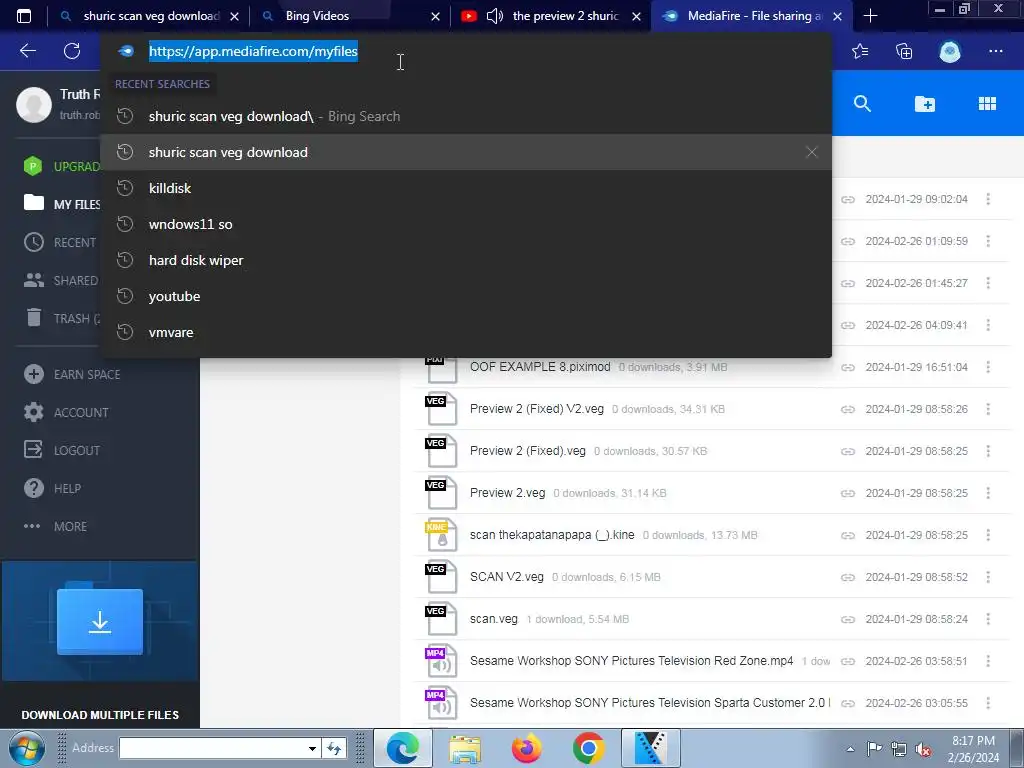Open EARN SPACE in the sidebar

coord(72,374)
